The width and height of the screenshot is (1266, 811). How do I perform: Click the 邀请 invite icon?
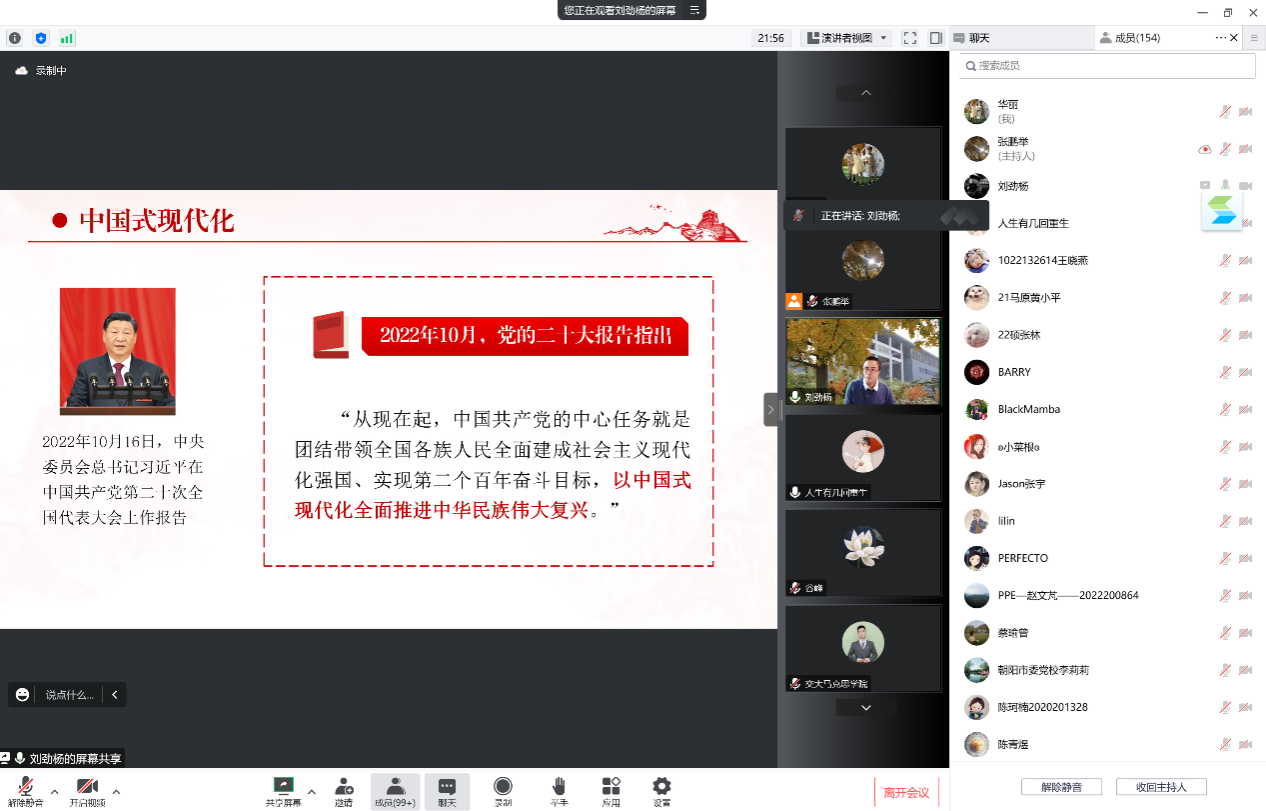pyautogui.click(x=343, y=786)
